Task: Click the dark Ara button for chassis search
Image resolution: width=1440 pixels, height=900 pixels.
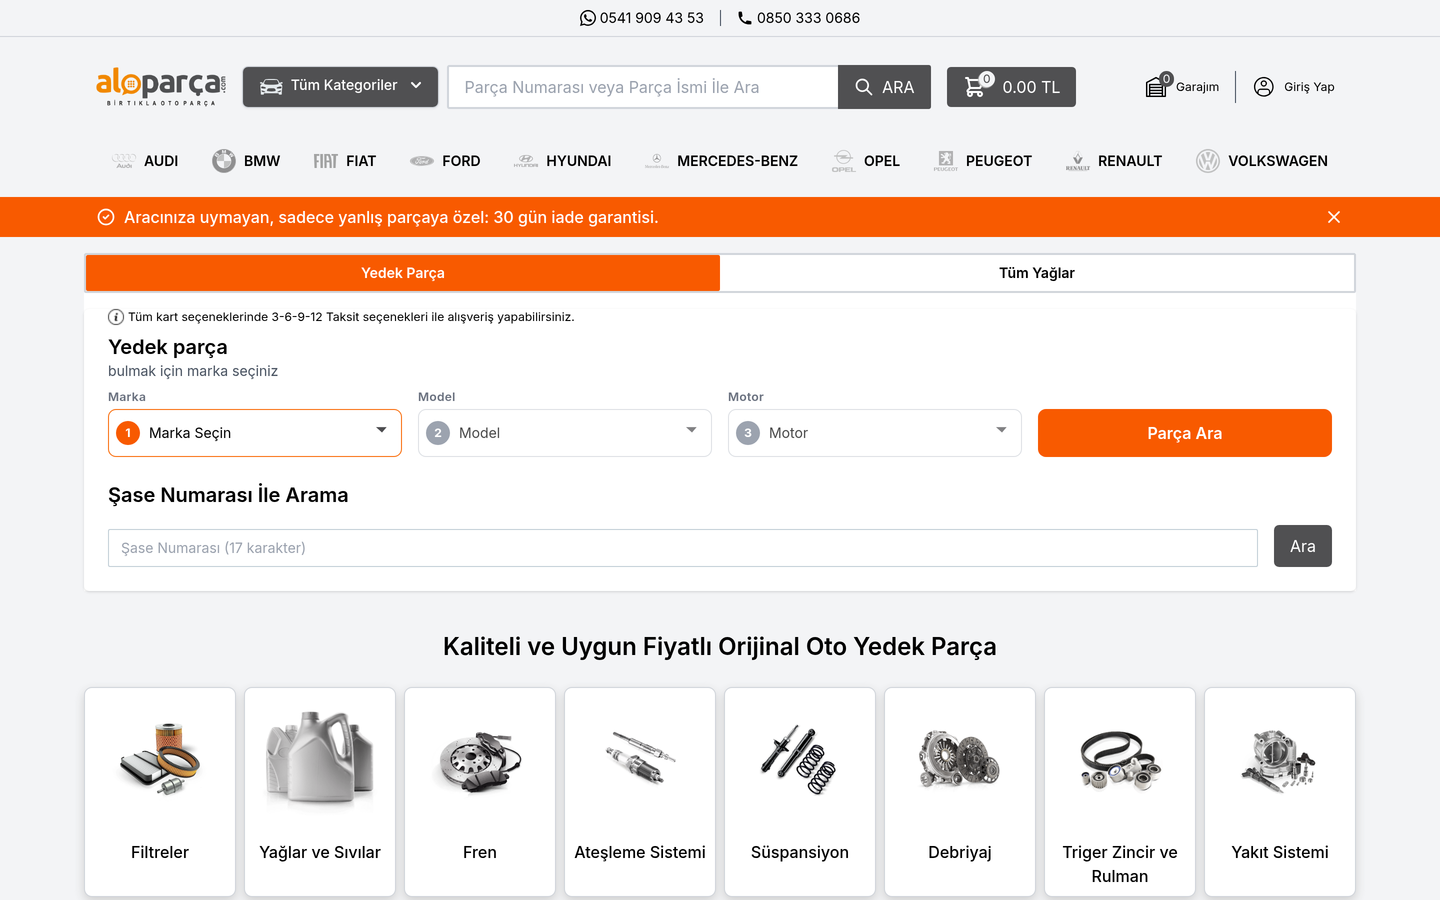Action: (1303, 546)
